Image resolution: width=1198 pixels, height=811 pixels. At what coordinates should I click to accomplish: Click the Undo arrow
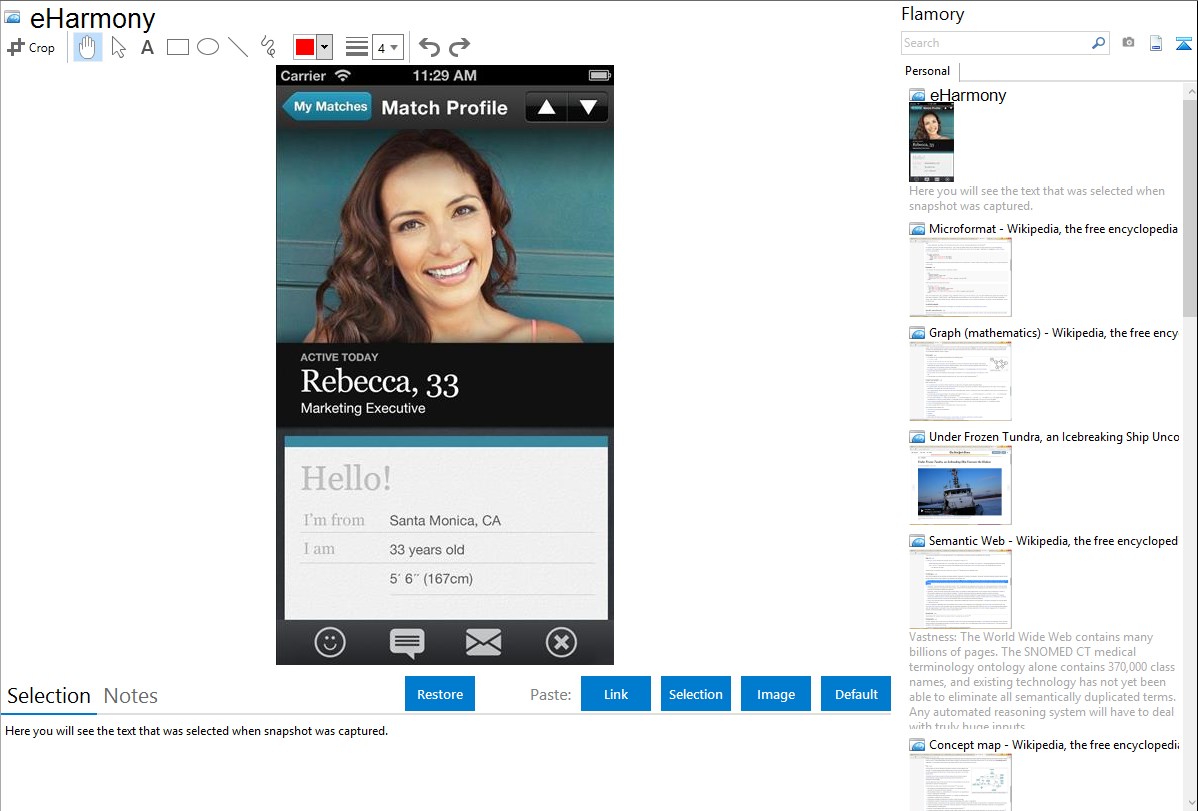[x=429, y=45]
